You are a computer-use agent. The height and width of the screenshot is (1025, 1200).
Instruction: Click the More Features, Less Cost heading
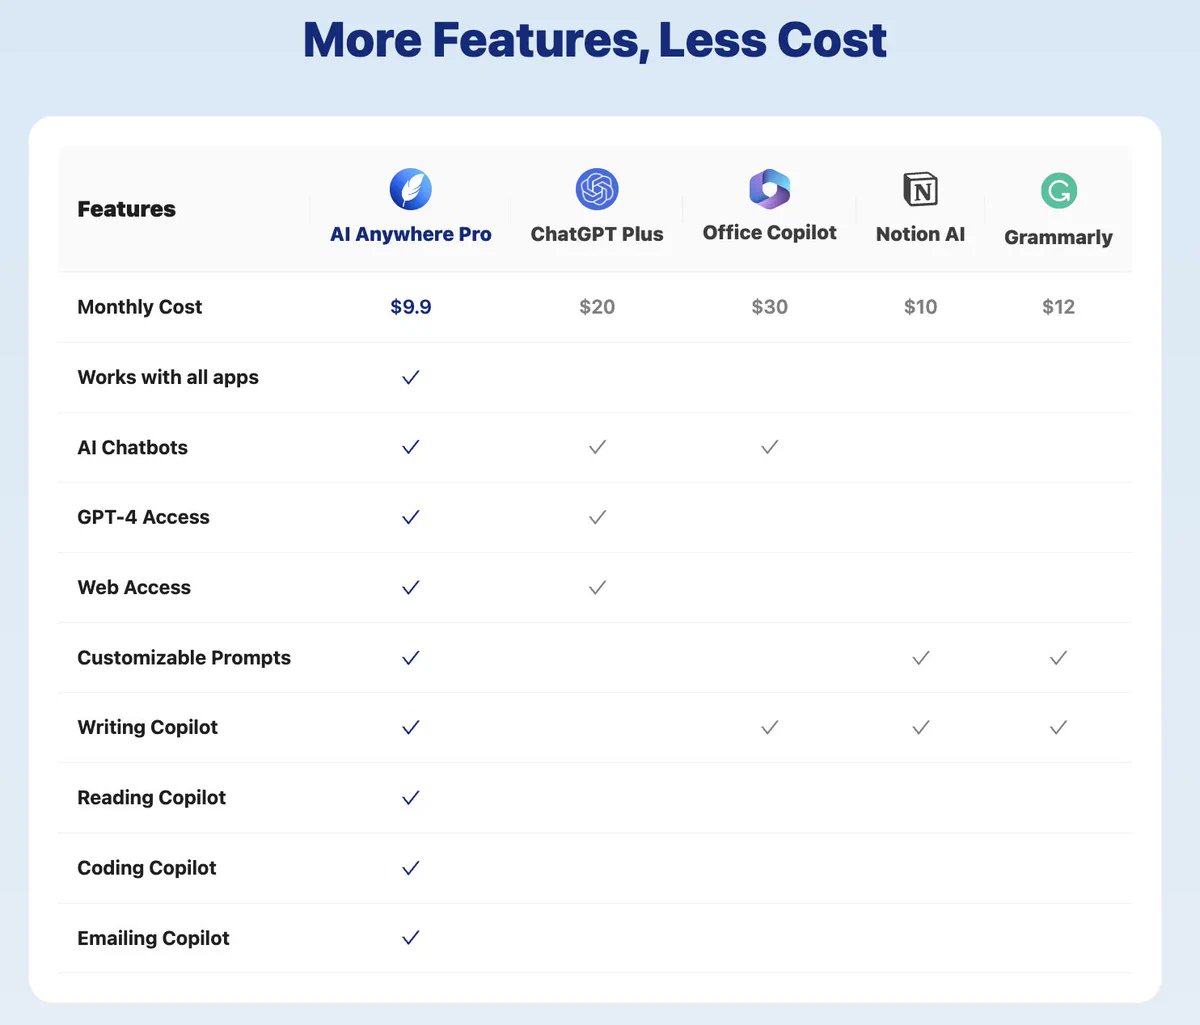click(x=595, y=40)
